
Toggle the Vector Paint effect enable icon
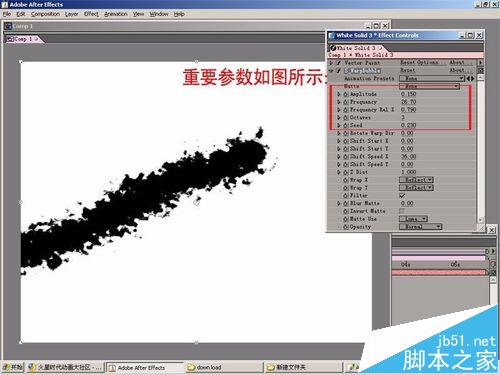pyautogui.click(x=339, y=63)
